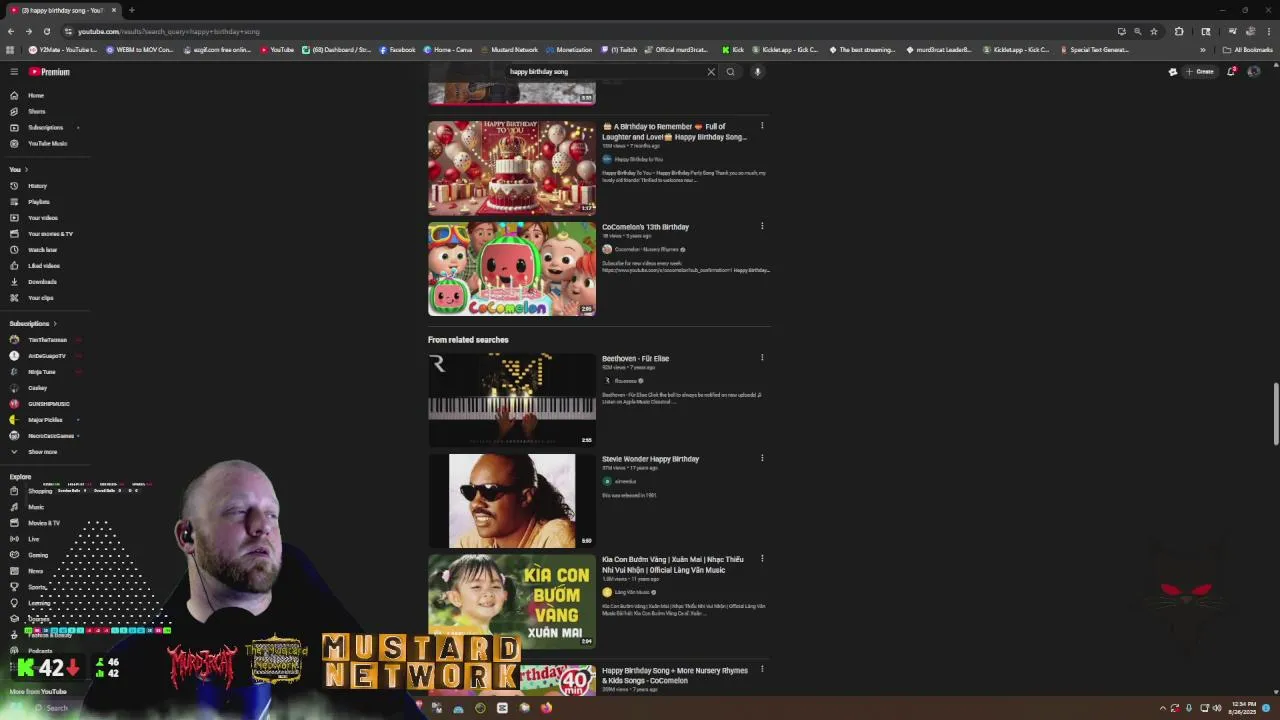
Task: Open the YouTube hamburger guide menu
Action: (x=14, y=72)
